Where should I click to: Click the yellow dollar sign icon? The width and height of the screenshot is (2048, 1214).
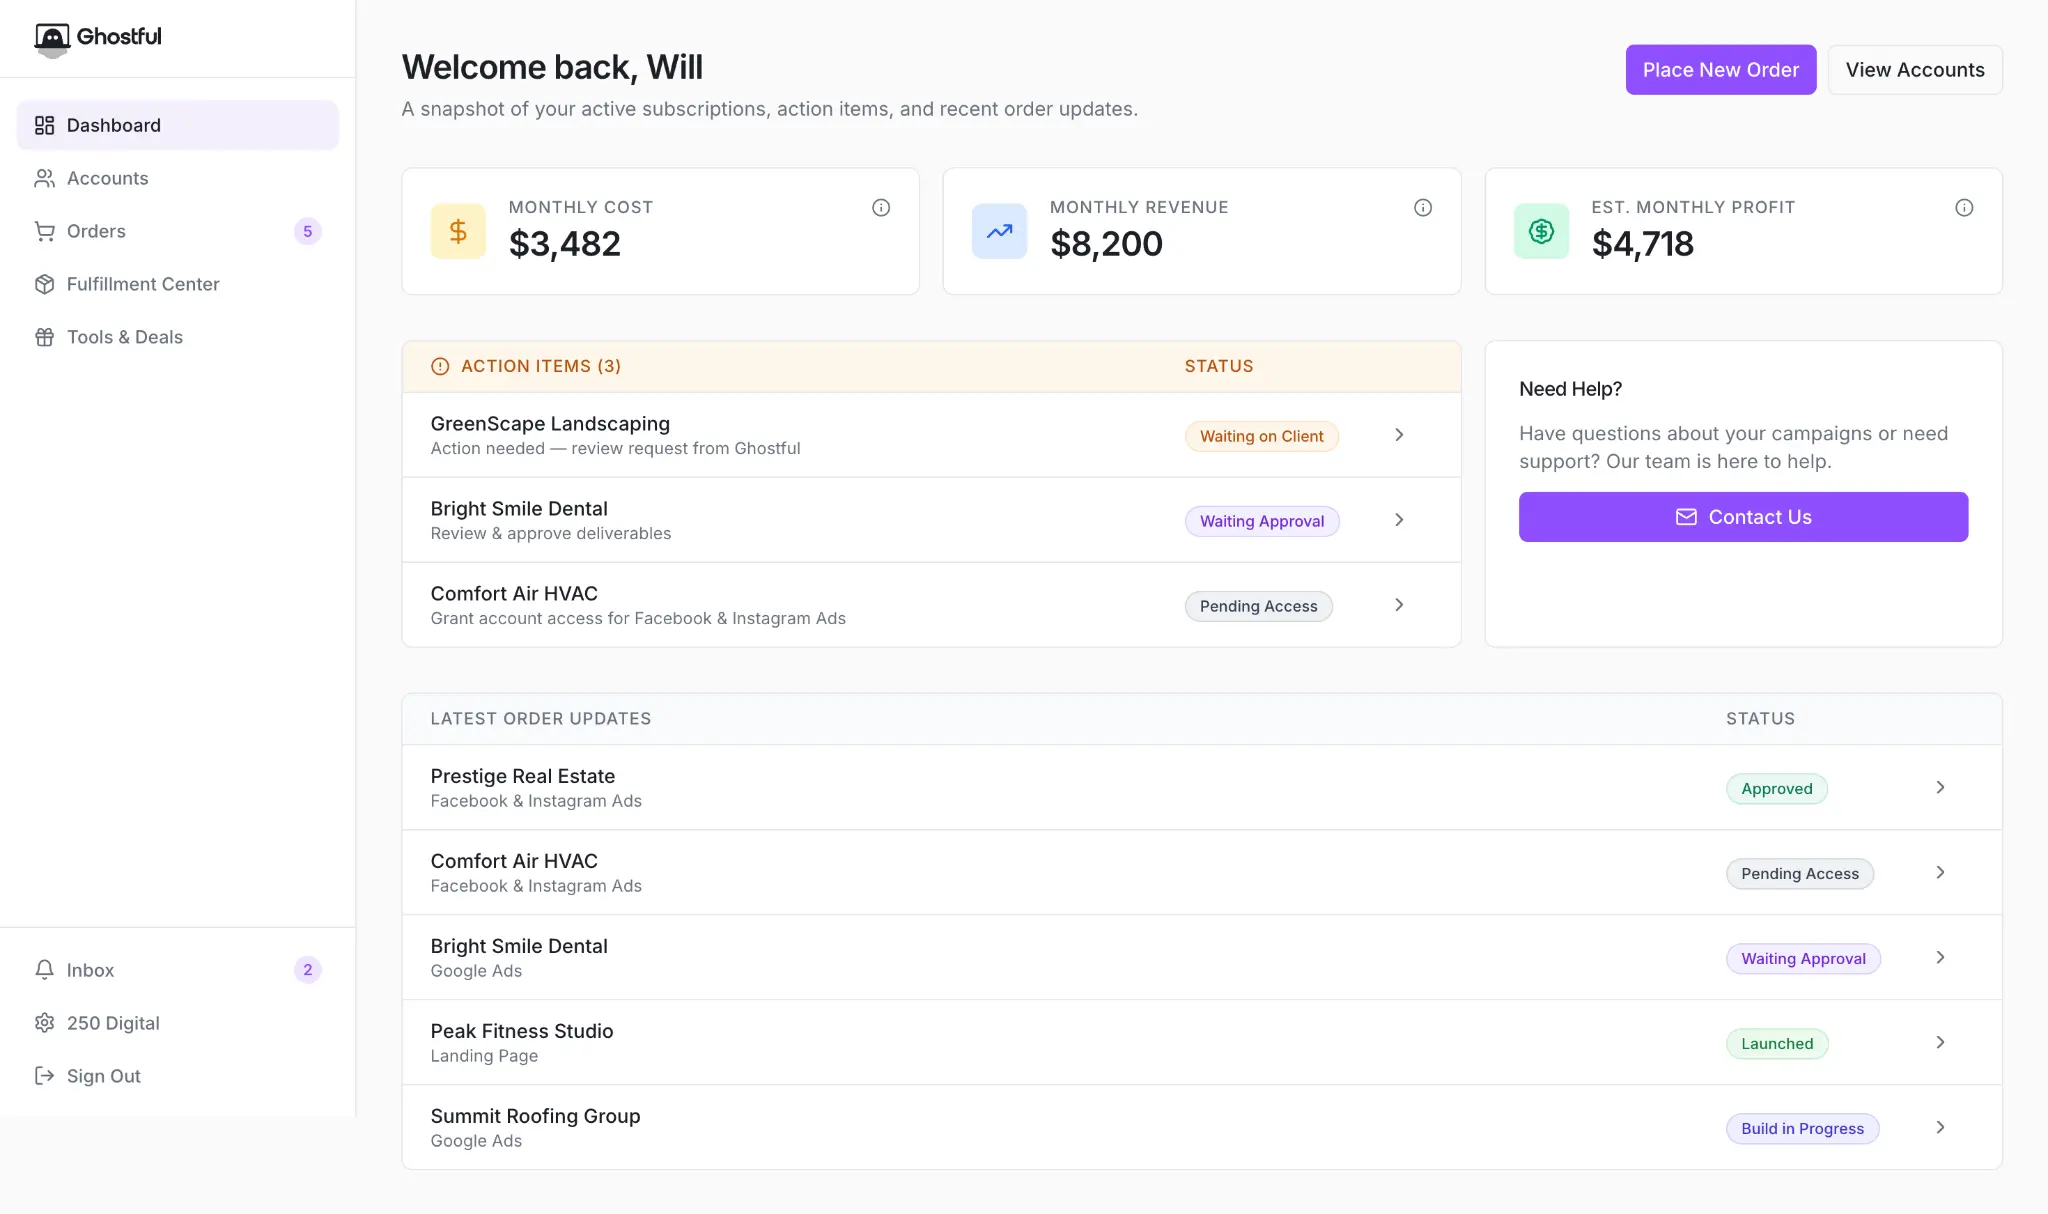[x=458, y=231]
